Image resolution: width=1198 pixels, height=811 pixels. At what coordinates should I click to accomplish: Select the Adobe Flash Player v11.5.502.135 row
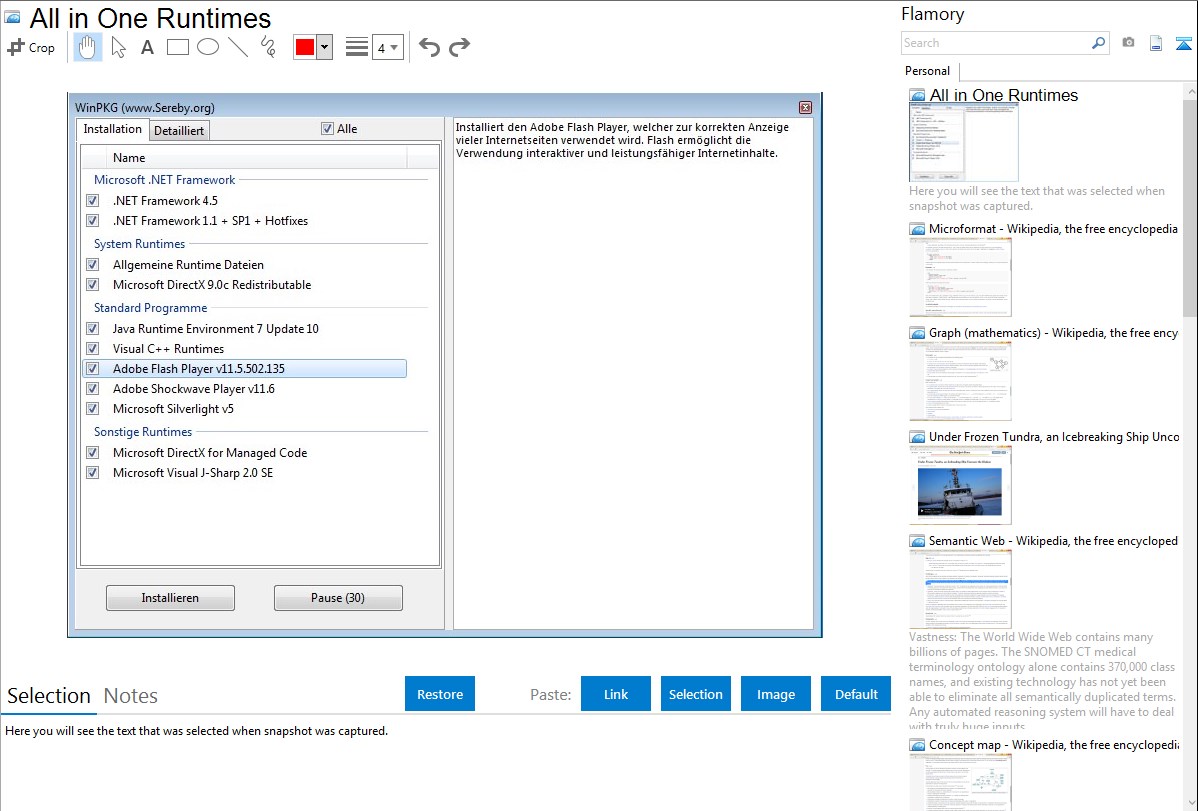244,369
